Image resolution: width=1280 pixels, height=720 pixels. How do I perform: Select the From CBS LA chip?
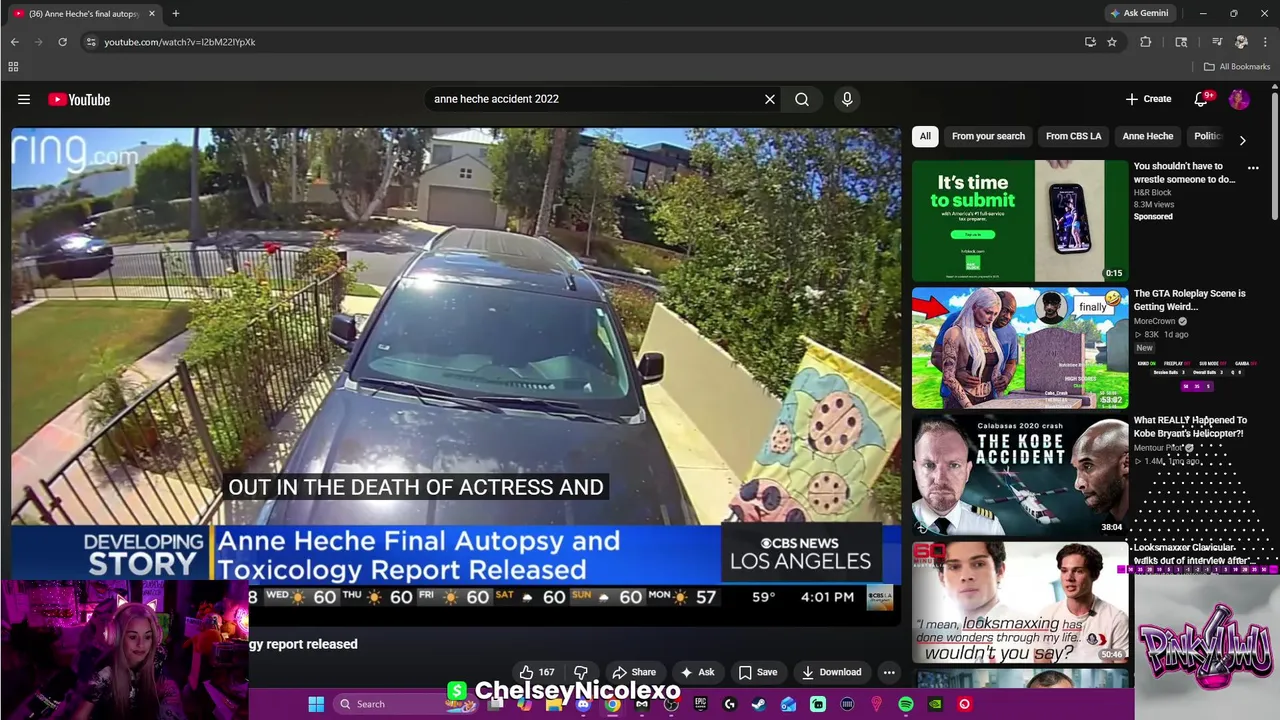[x=1073, y=136]
